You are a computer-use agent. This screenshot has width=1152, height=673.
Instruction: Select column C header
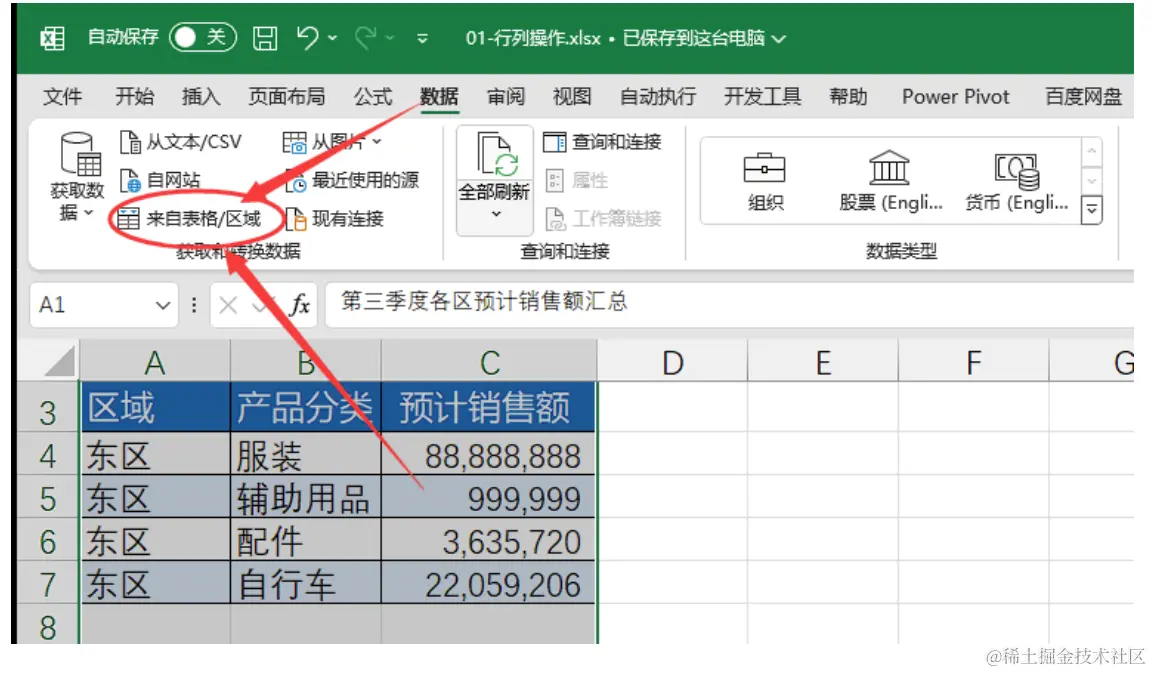489,361
